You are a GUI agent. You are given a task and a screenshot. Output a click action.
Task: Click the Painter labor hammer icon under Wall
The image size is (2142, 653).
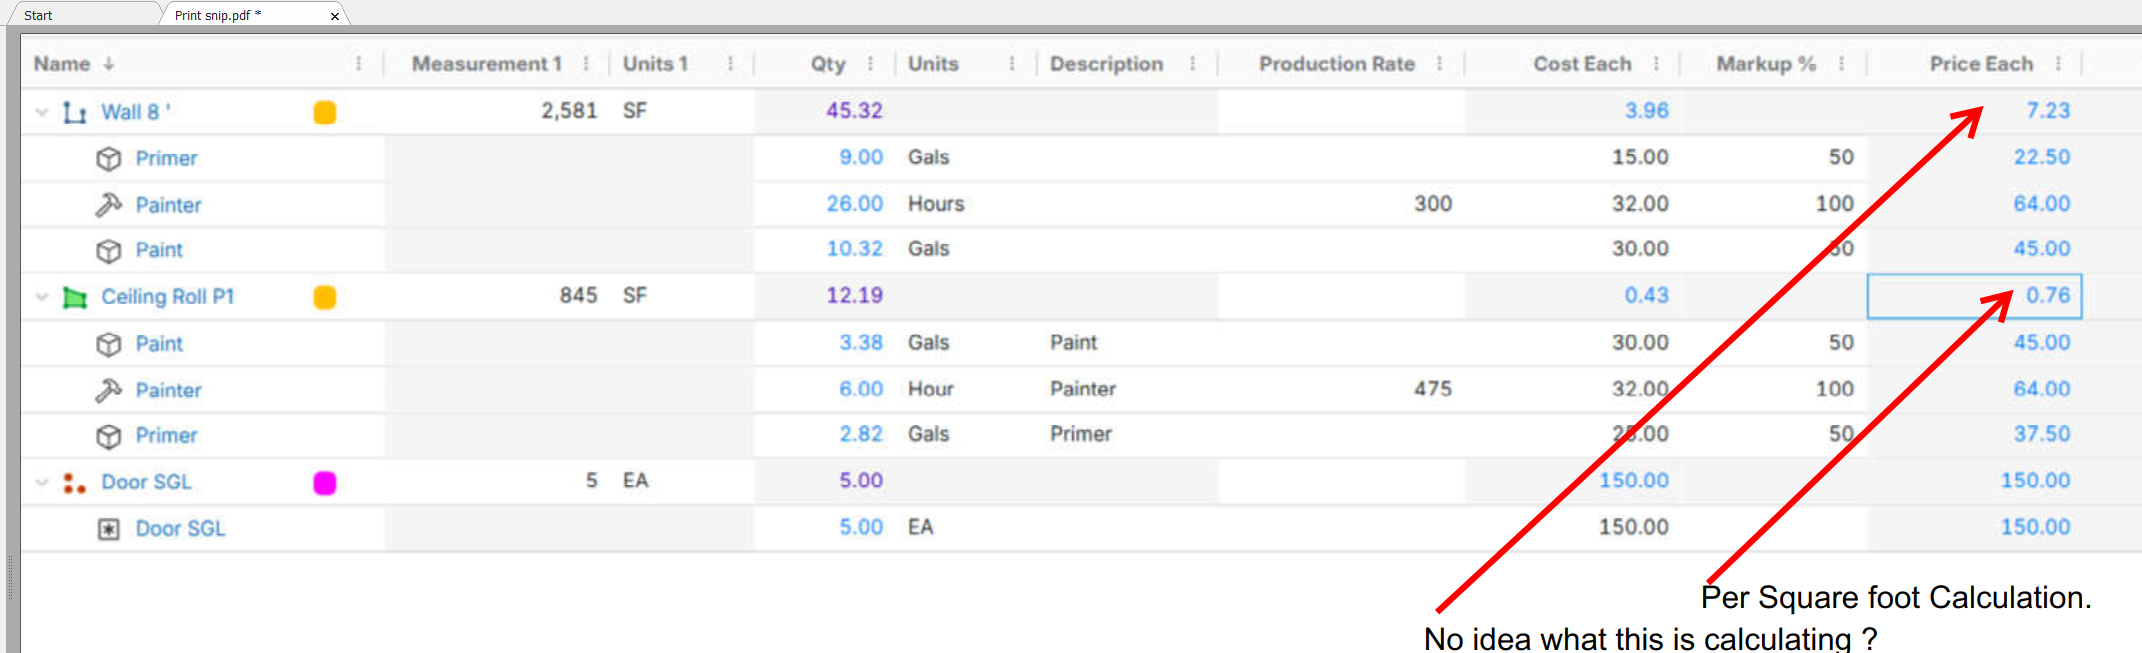click(108, 205)
